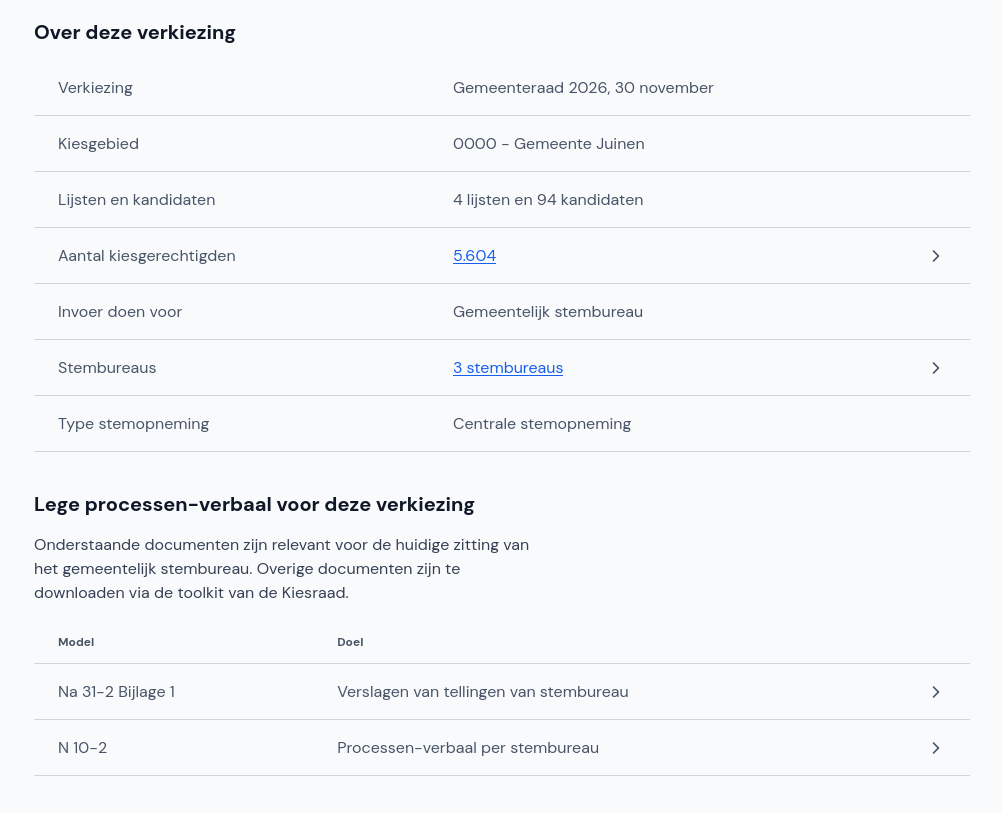The image size is (1002, 813).
Task: Open the N 10-2 row chevron
Action: click(936, 748)
